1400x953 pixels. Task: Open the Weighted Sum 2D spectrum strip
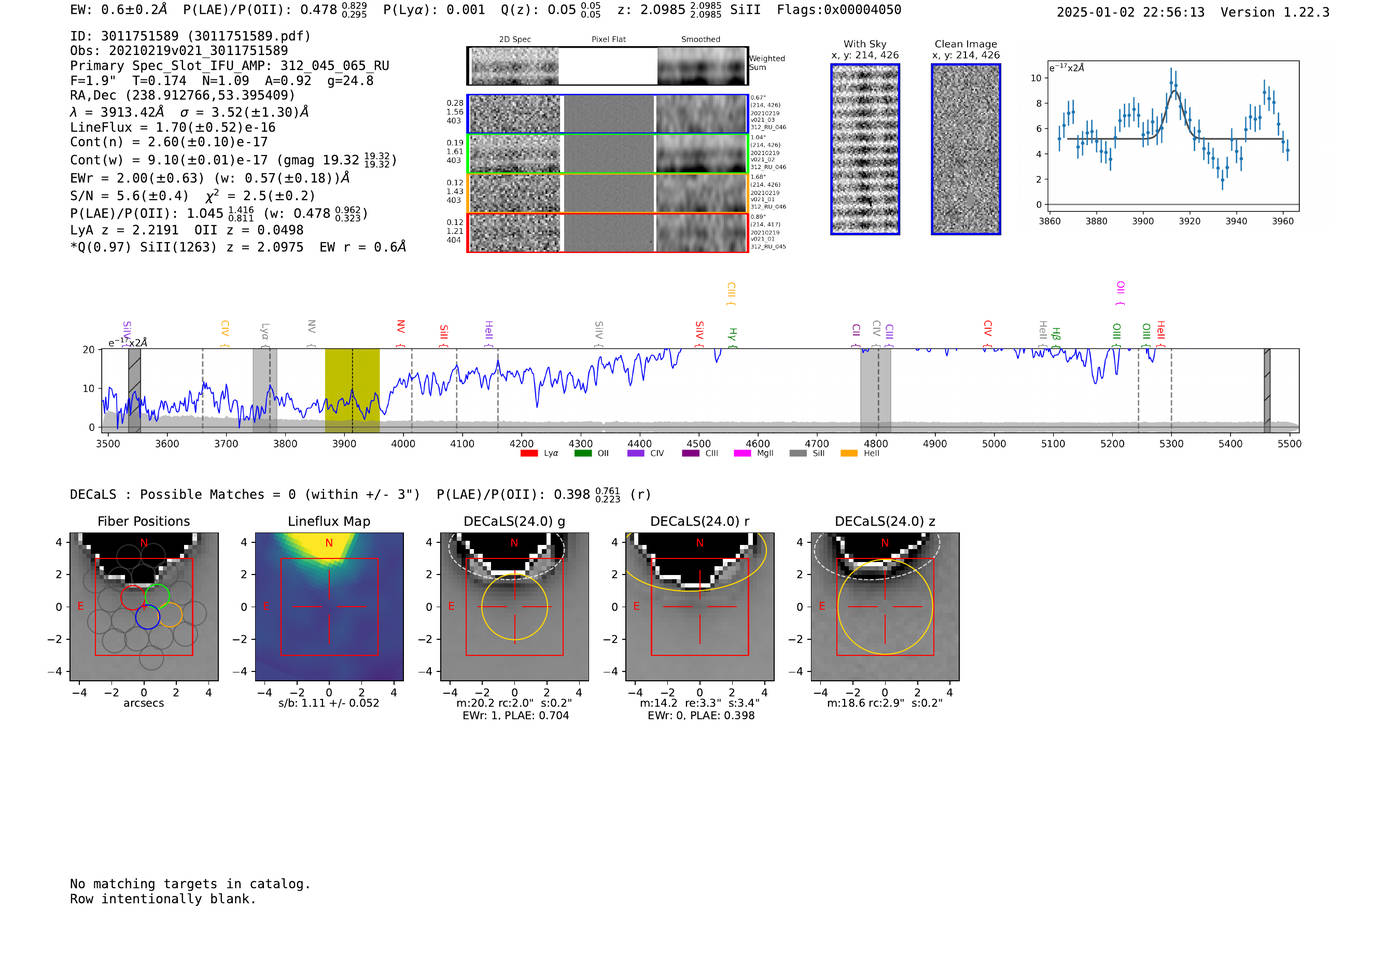608,66
